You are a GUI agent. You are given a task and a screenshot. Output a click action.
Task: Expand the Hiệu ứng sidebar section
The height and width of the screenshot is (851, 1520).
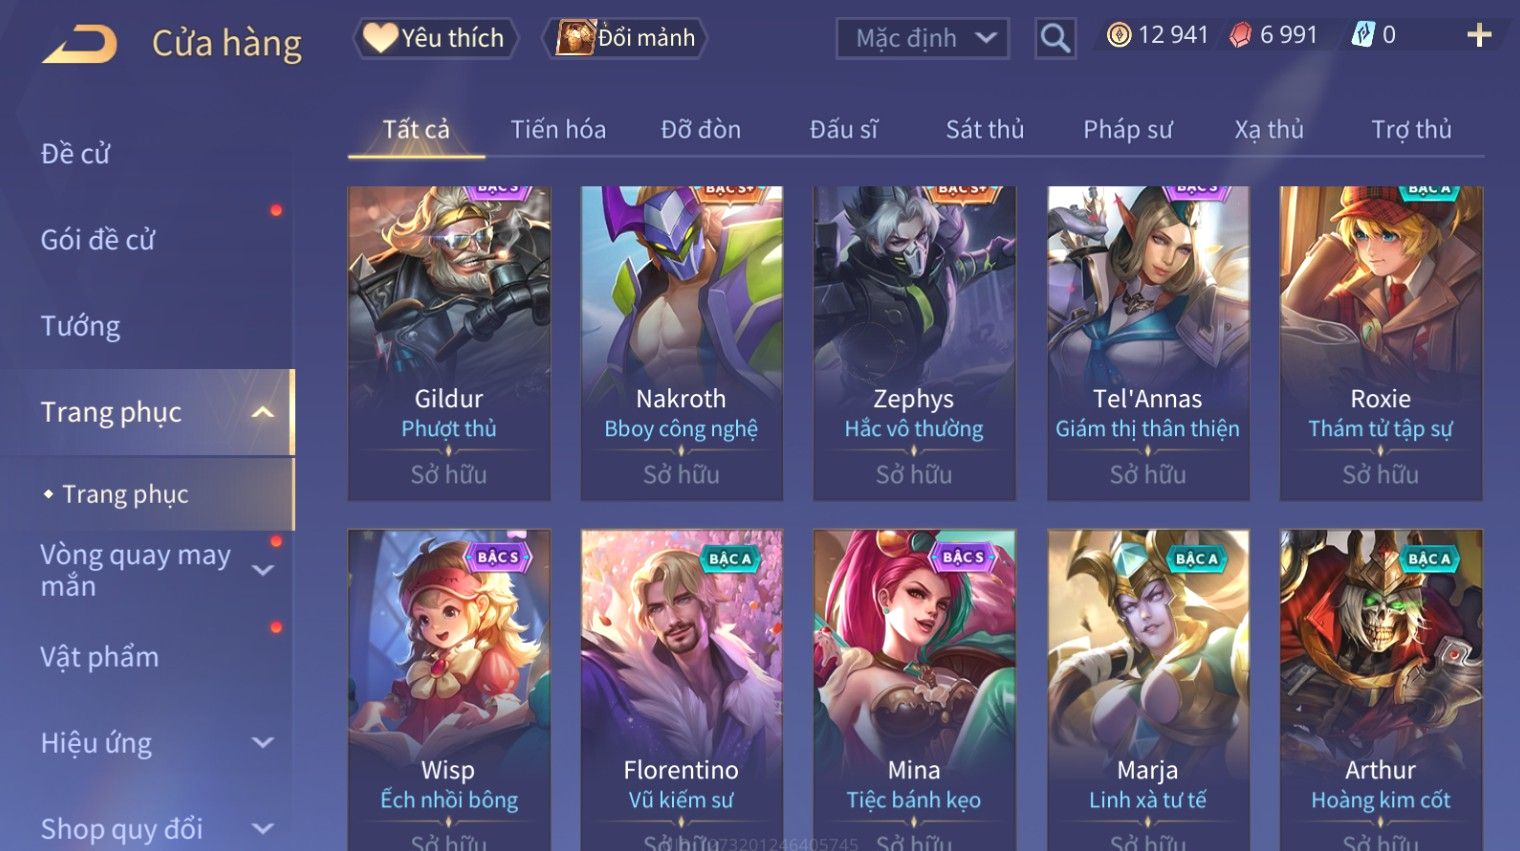pos(263,742)
